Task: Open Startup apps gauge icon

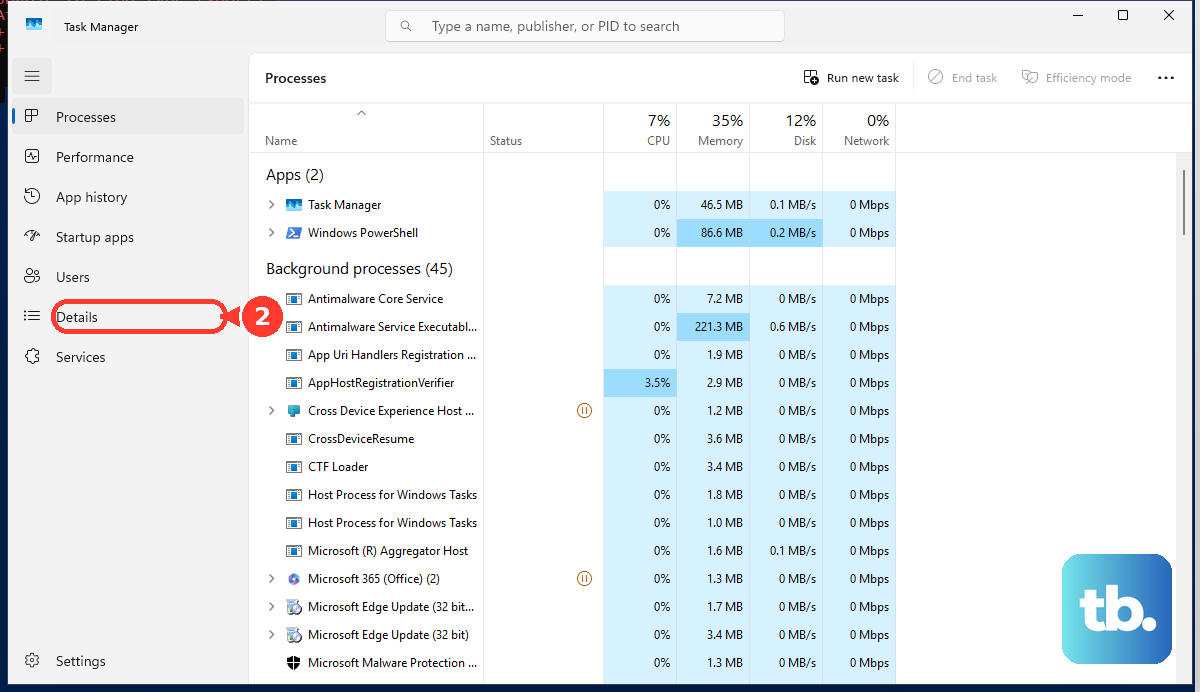Action: tap(32, 237)
